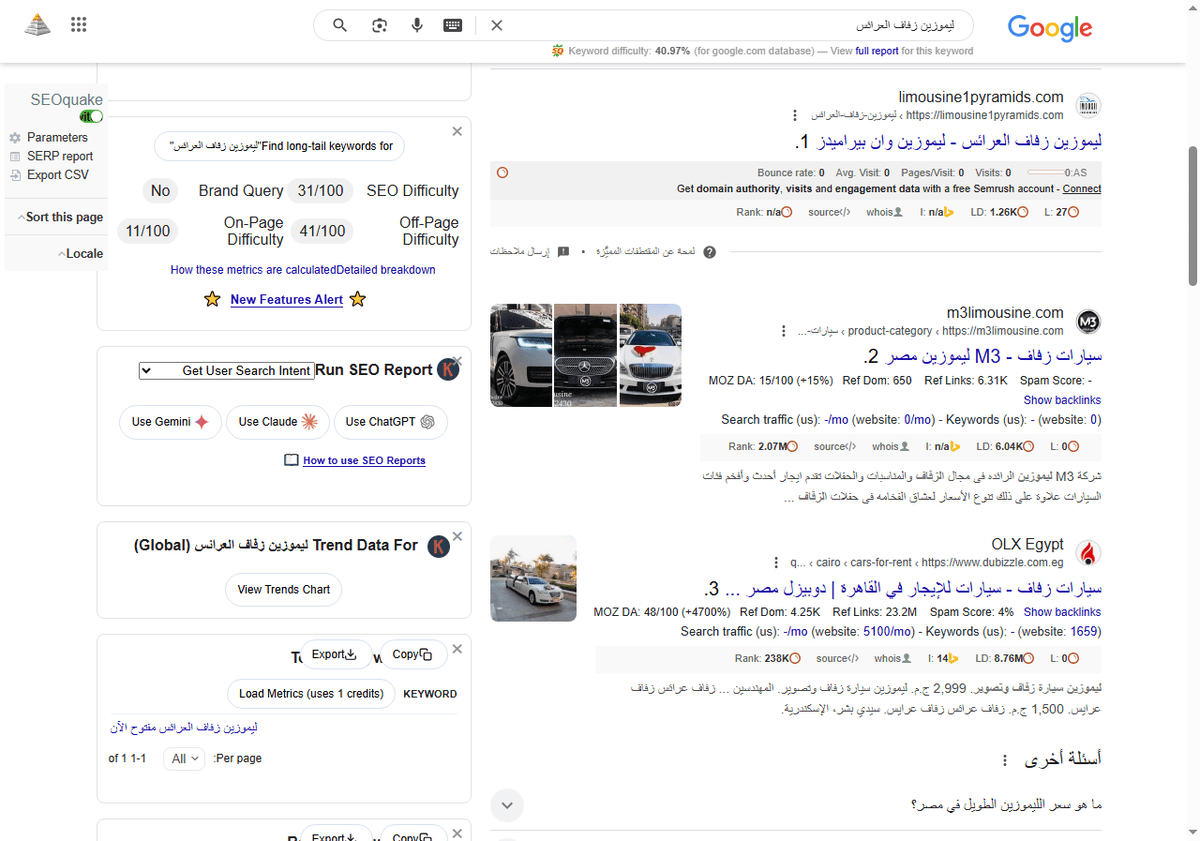
Task: Open the All per-page dropdown
Action: (x=183, y=758)
